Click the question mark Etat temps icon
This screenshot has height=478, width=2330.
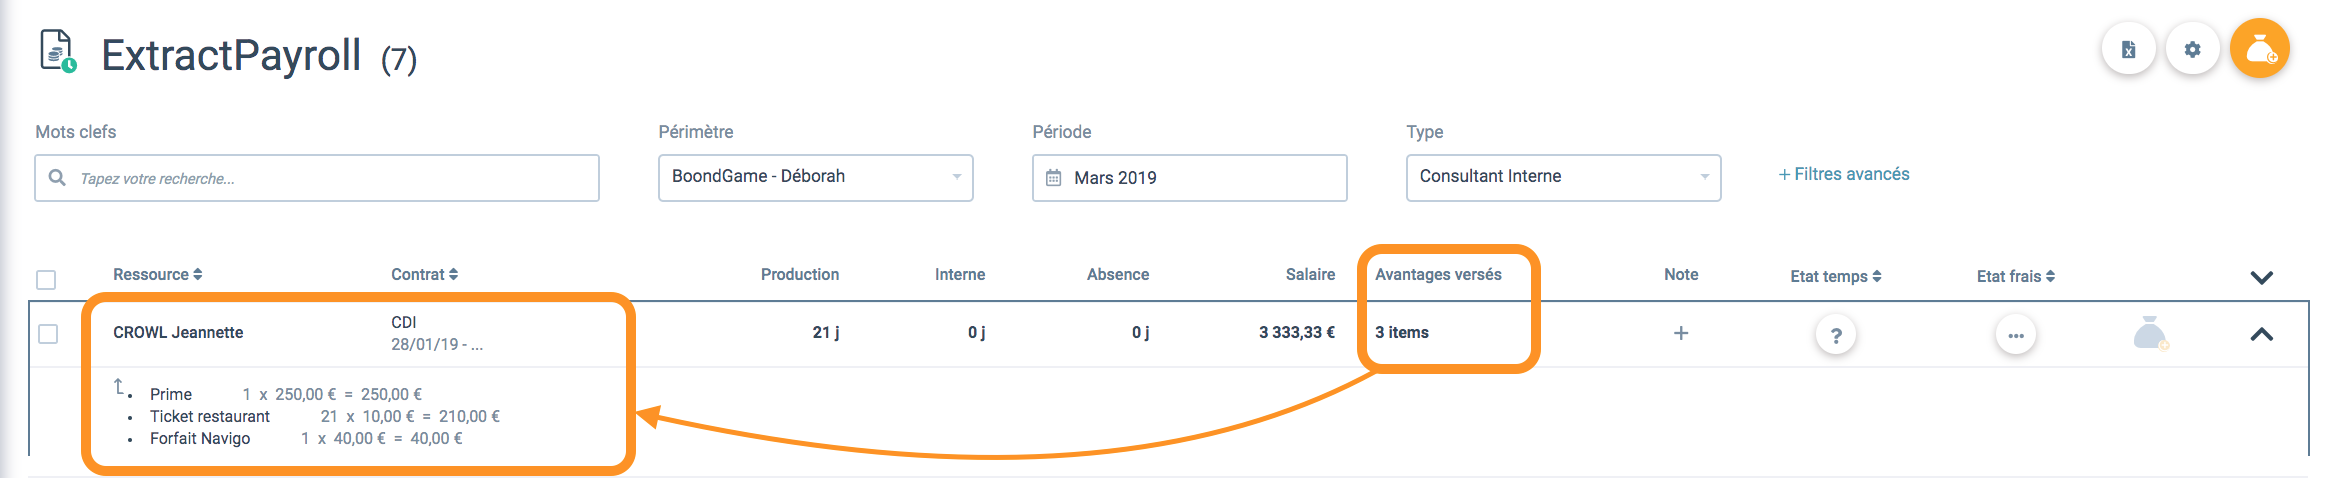coord(1836,335)
